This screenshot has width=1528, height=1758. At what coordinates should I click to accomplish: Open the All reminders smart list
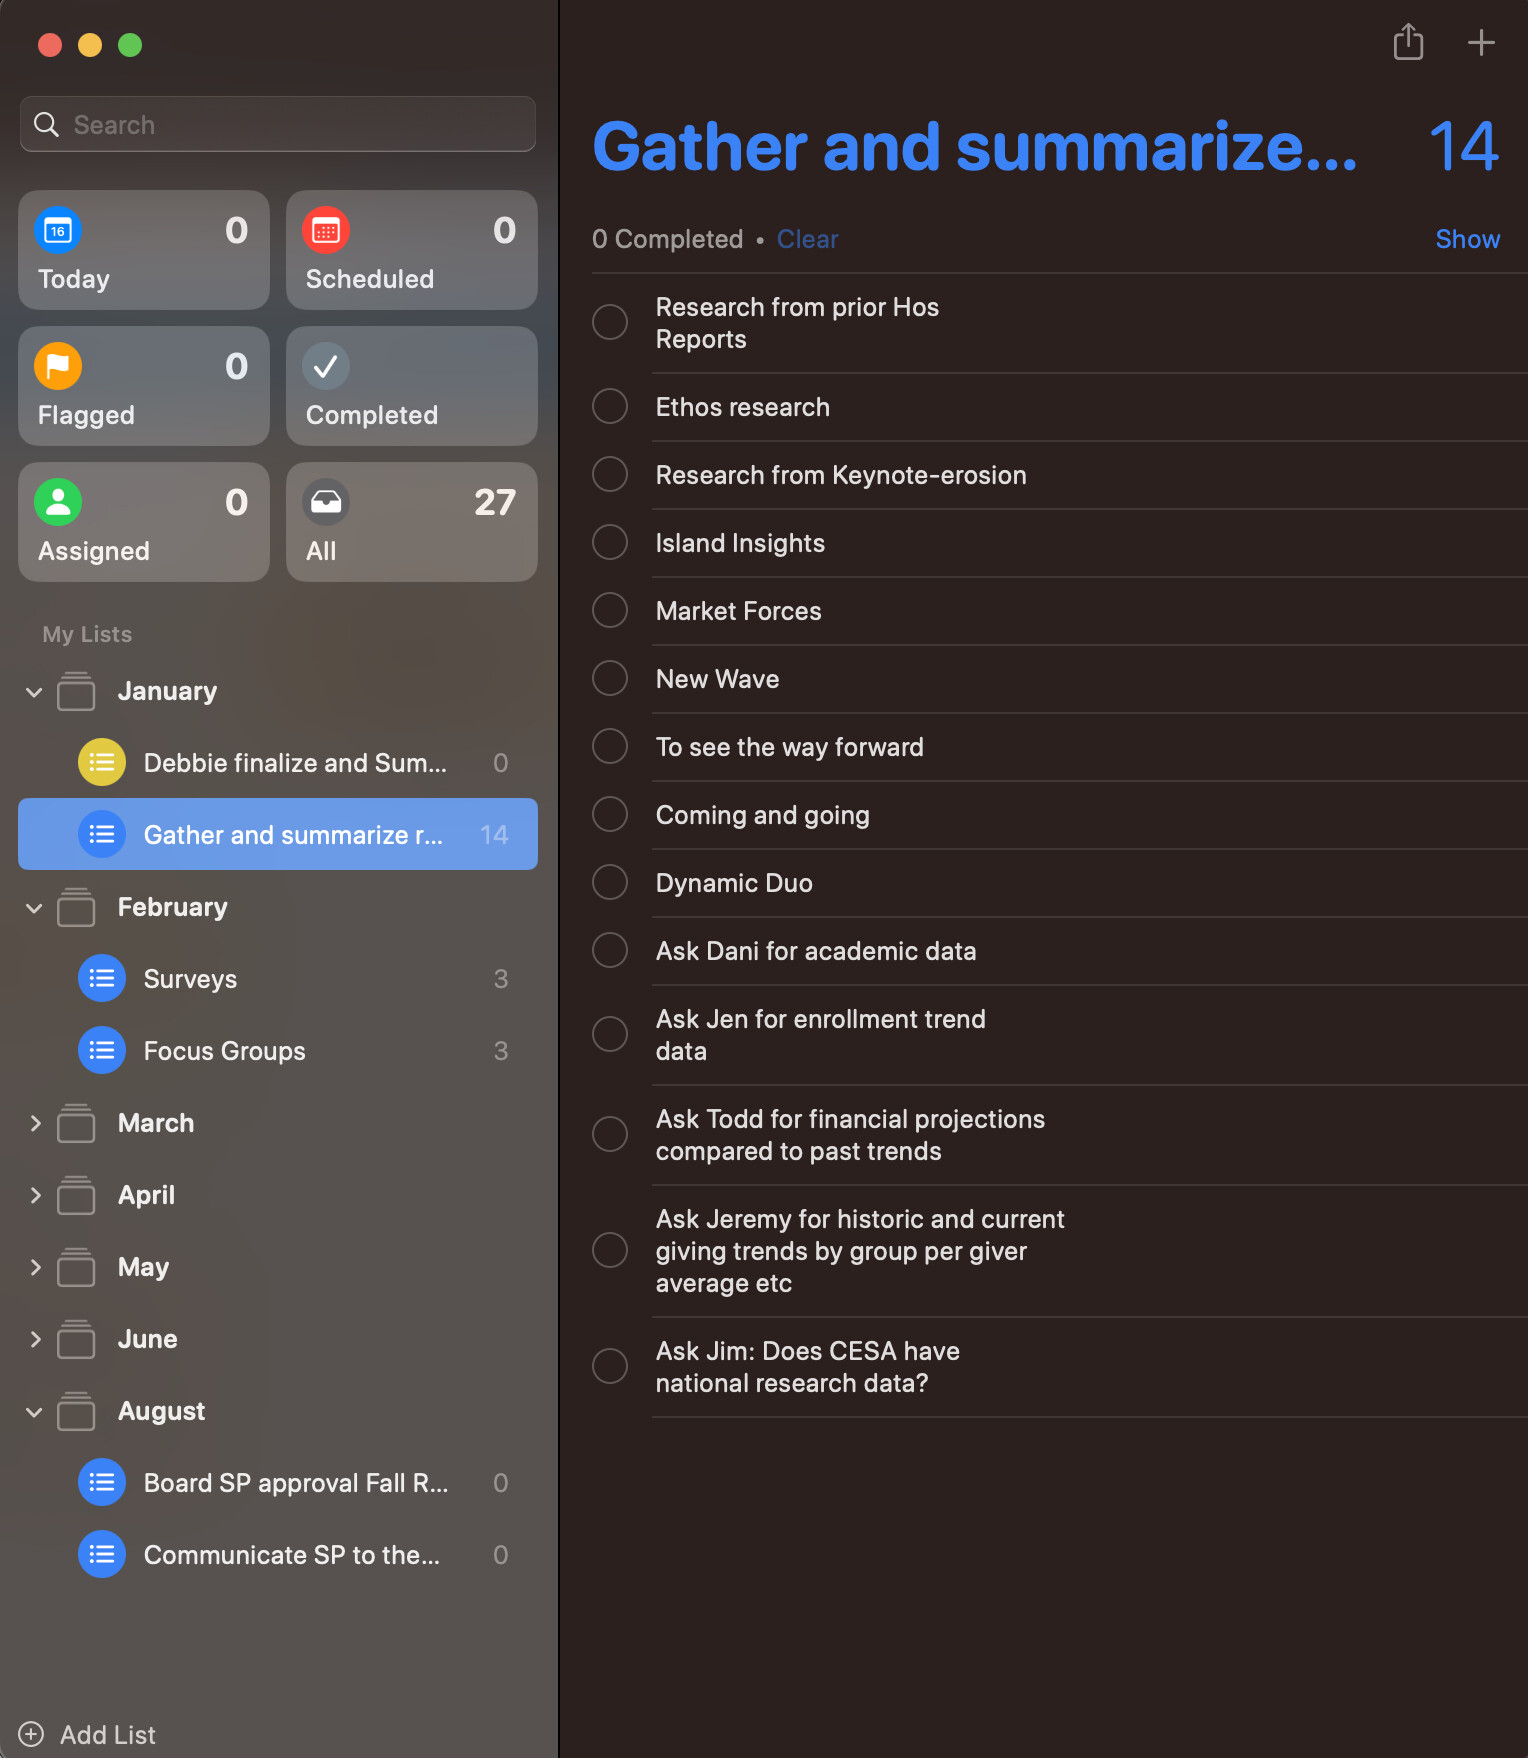411,522
